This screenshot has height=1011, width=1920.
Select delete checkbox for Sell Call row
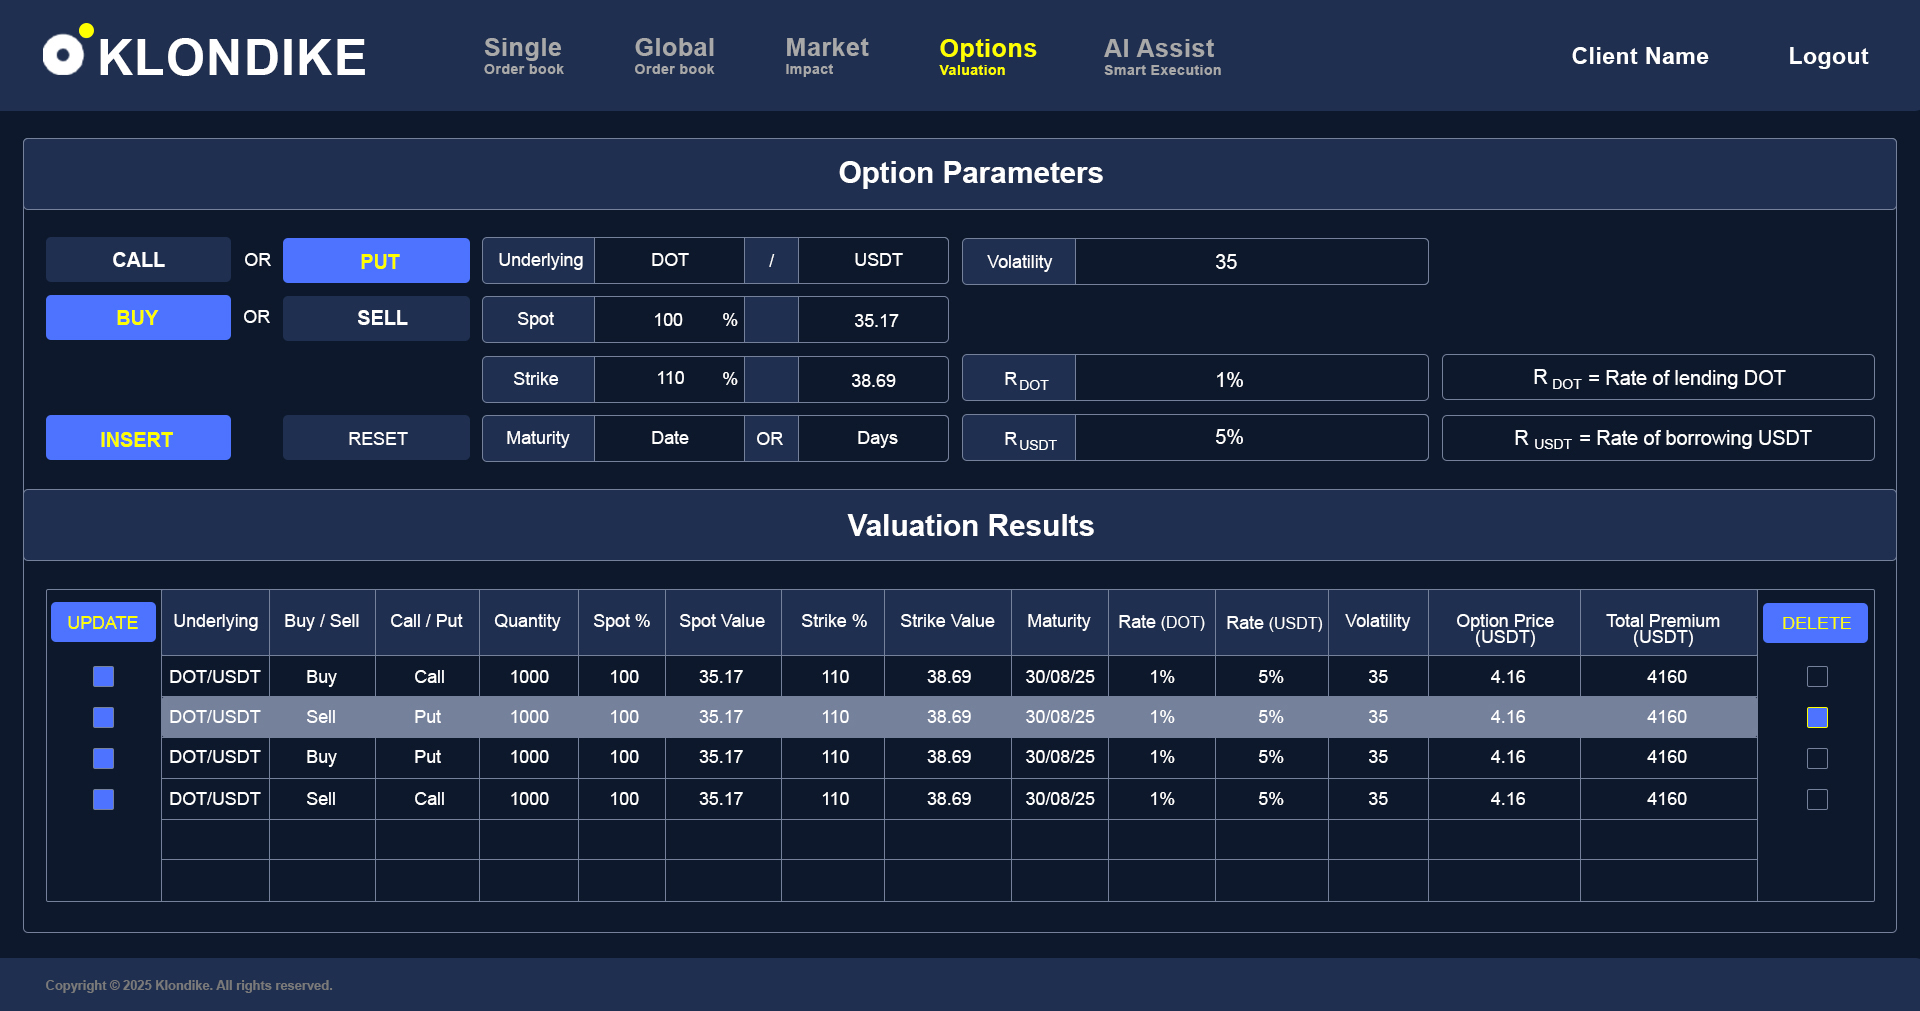[x=1817, y=799]
